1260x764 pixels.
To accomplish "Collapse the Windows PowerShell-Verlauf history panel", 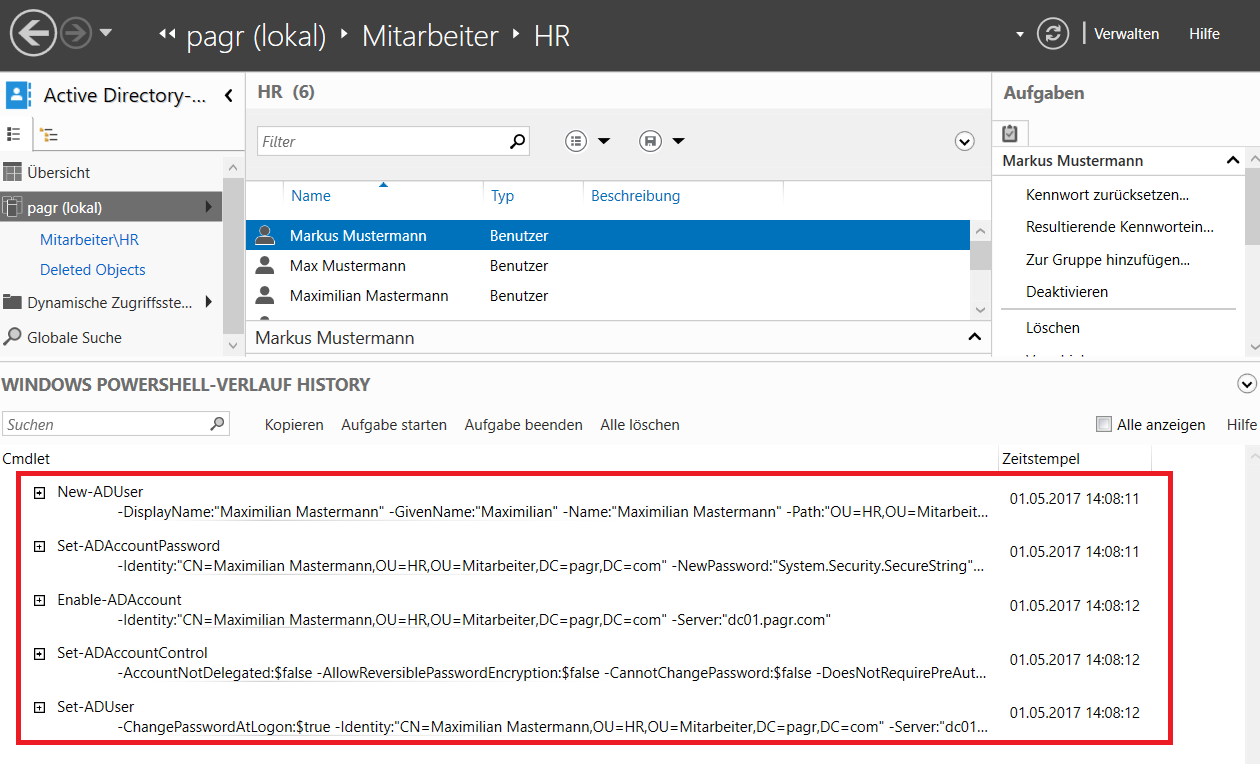I will (1246, 384).
